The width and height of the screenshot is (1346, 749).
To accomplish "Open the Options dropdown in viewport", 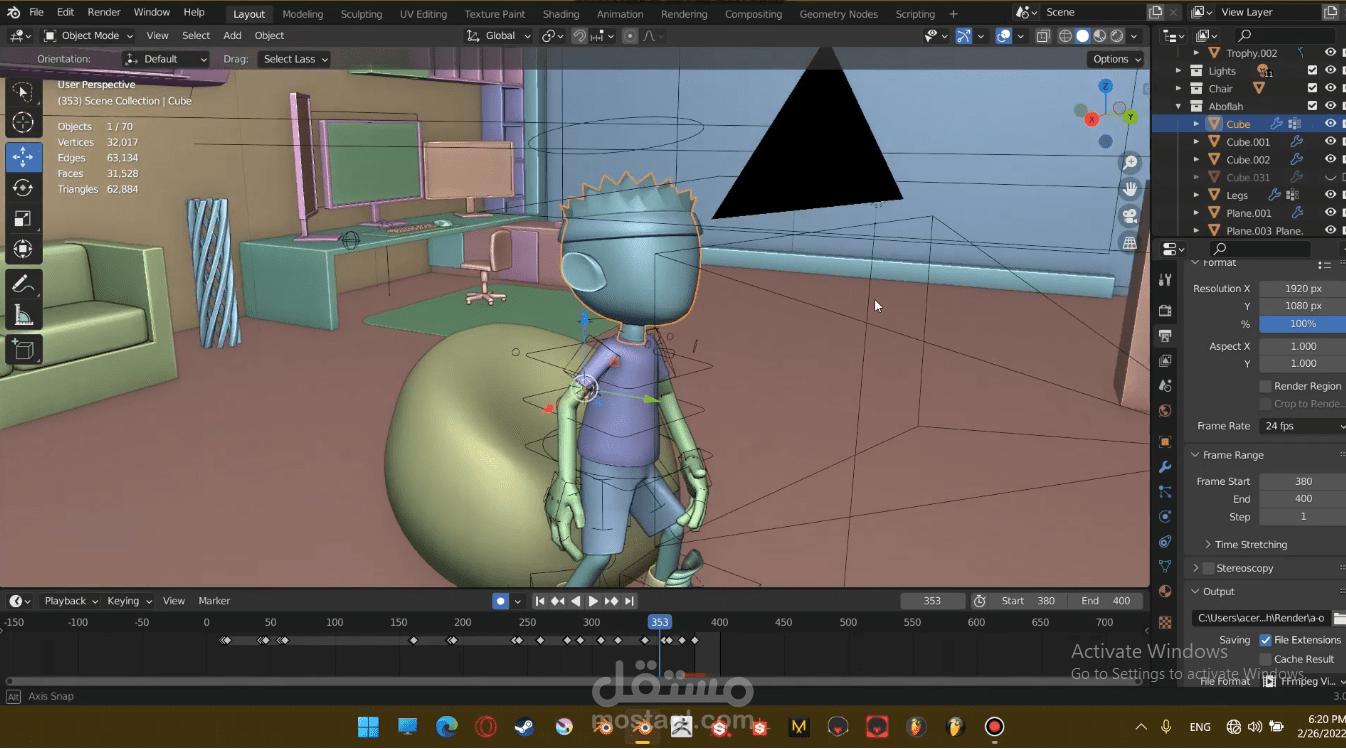I will [1116, 59].
